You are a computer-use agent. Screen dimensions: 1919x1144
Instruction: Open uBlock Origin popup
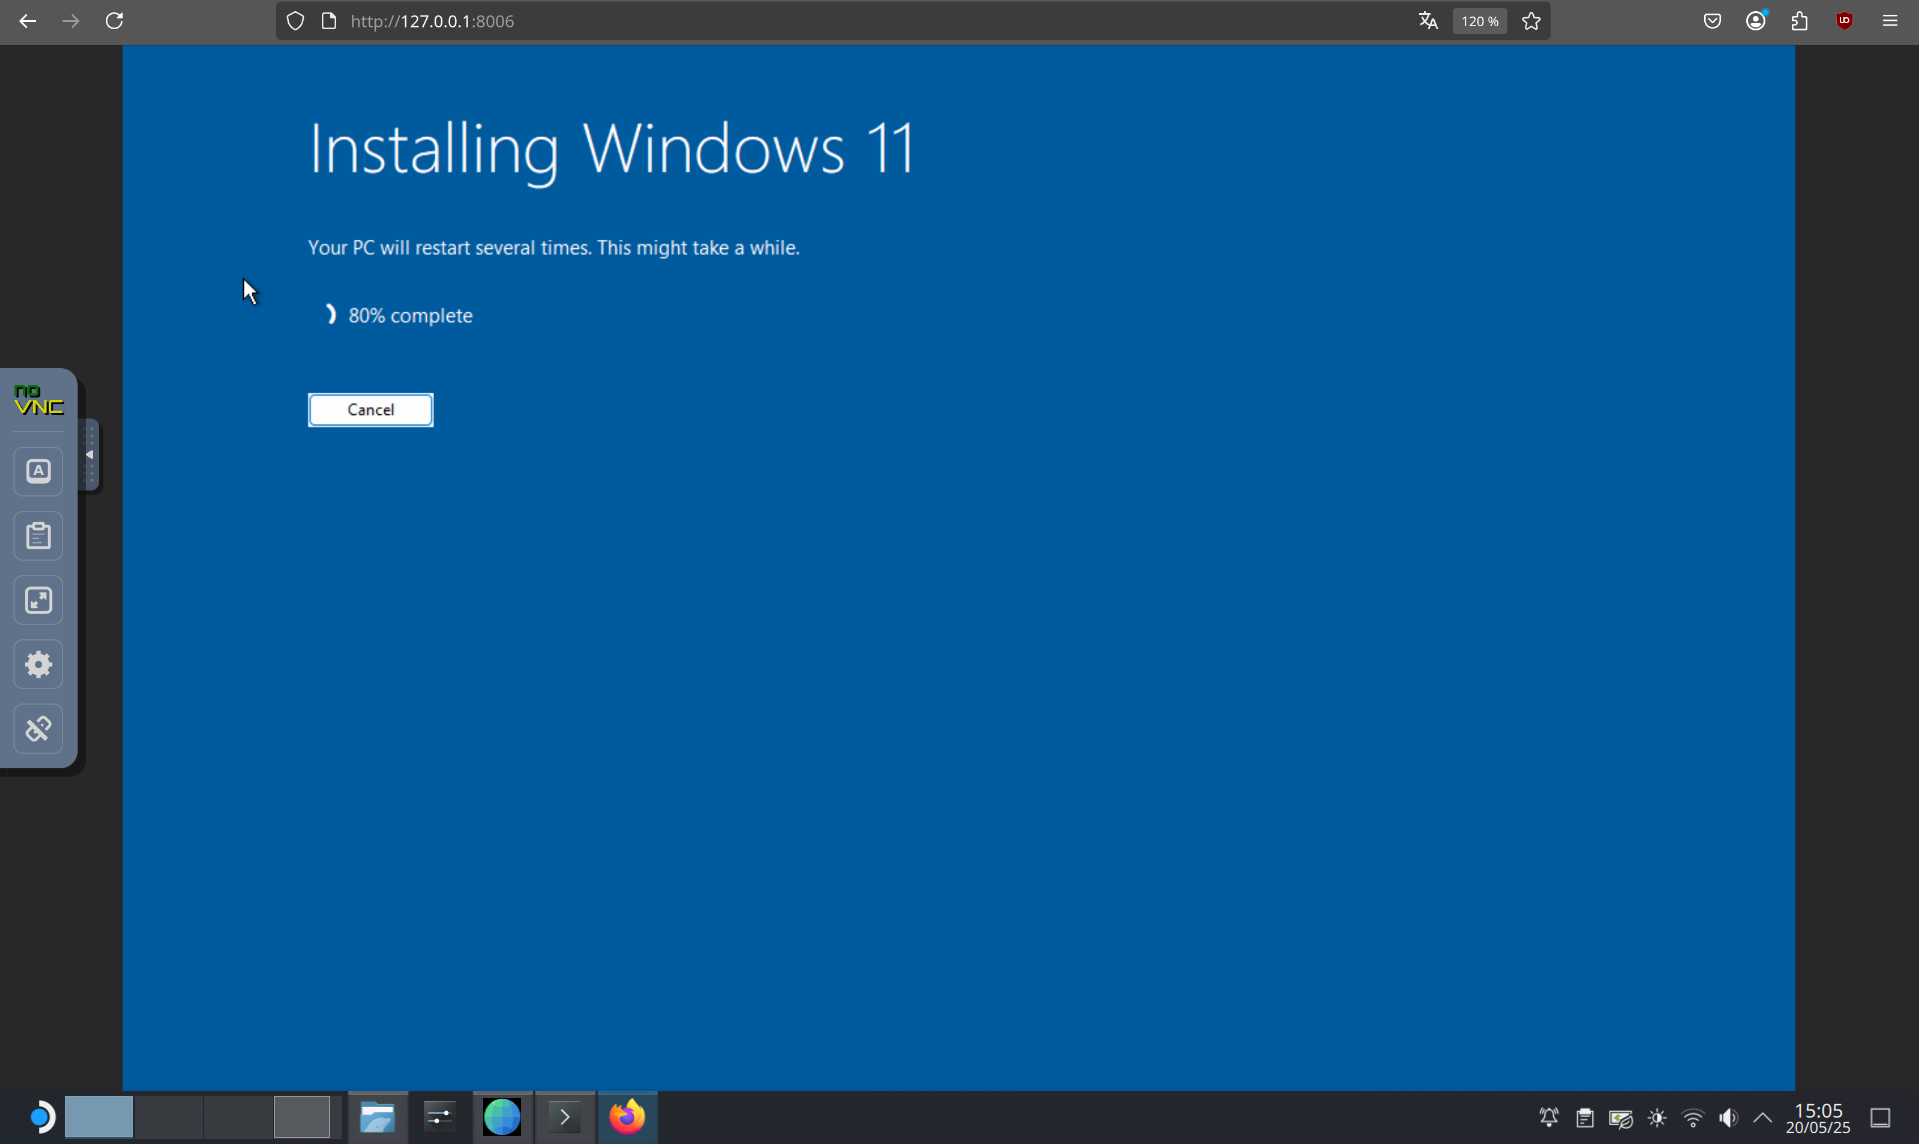tap(1845, 21)
